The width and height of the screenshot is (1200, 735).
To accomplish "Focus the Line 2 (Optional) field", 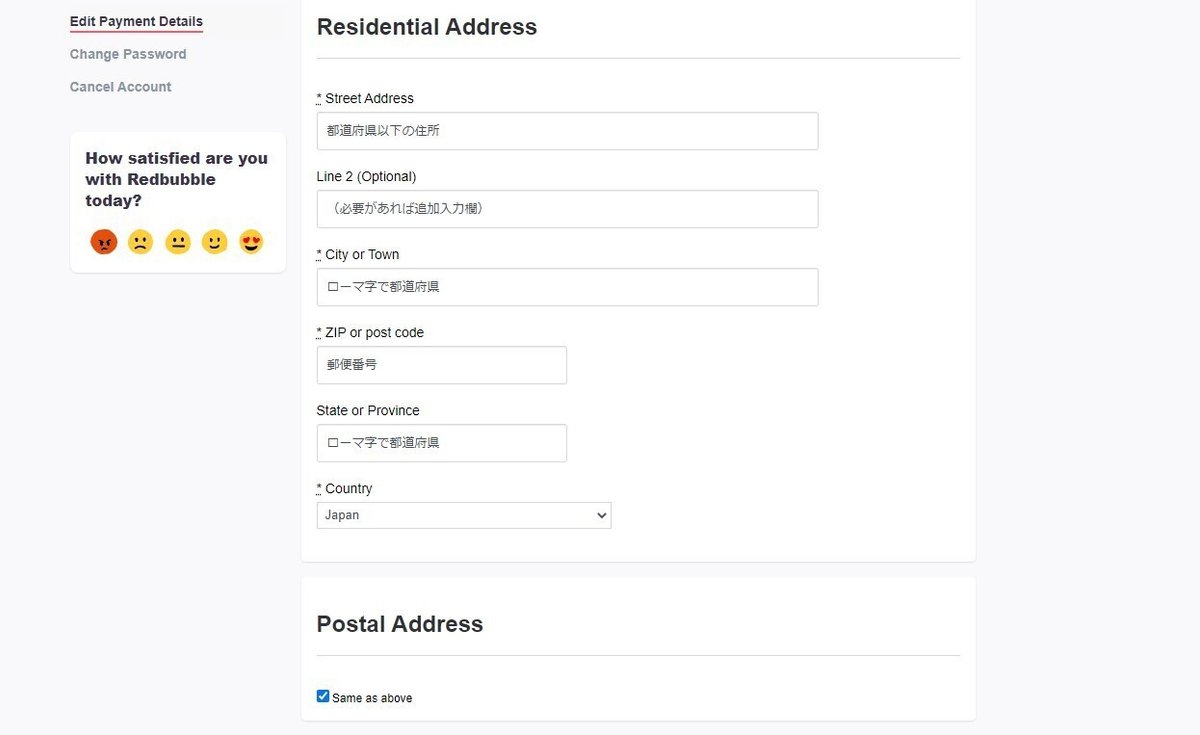I will 567,209.
